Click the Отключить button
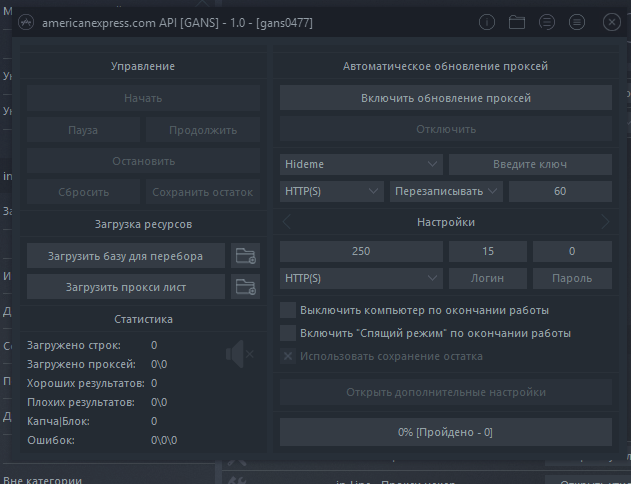 (446, 129)
